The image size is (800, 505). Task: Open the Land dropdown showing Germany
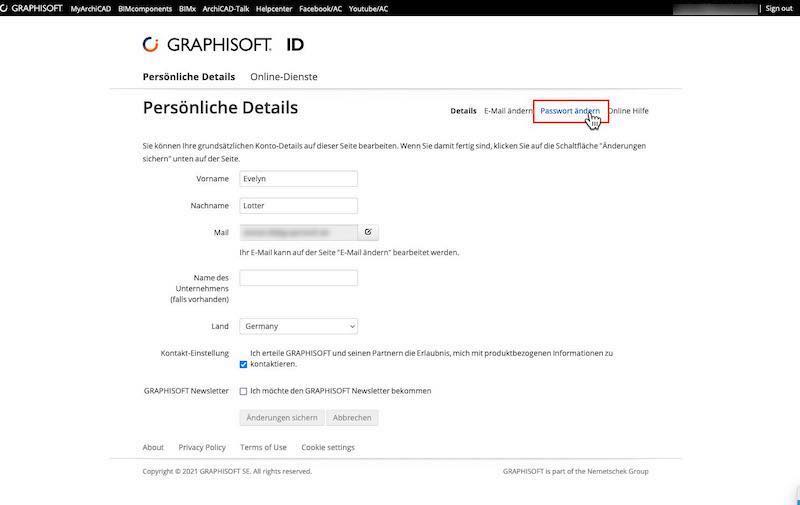point(298,326)
